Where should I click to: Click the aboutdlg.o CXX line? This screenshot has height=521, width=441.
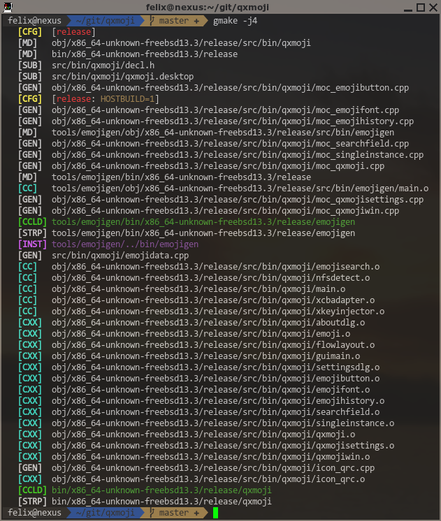point(192,323)
